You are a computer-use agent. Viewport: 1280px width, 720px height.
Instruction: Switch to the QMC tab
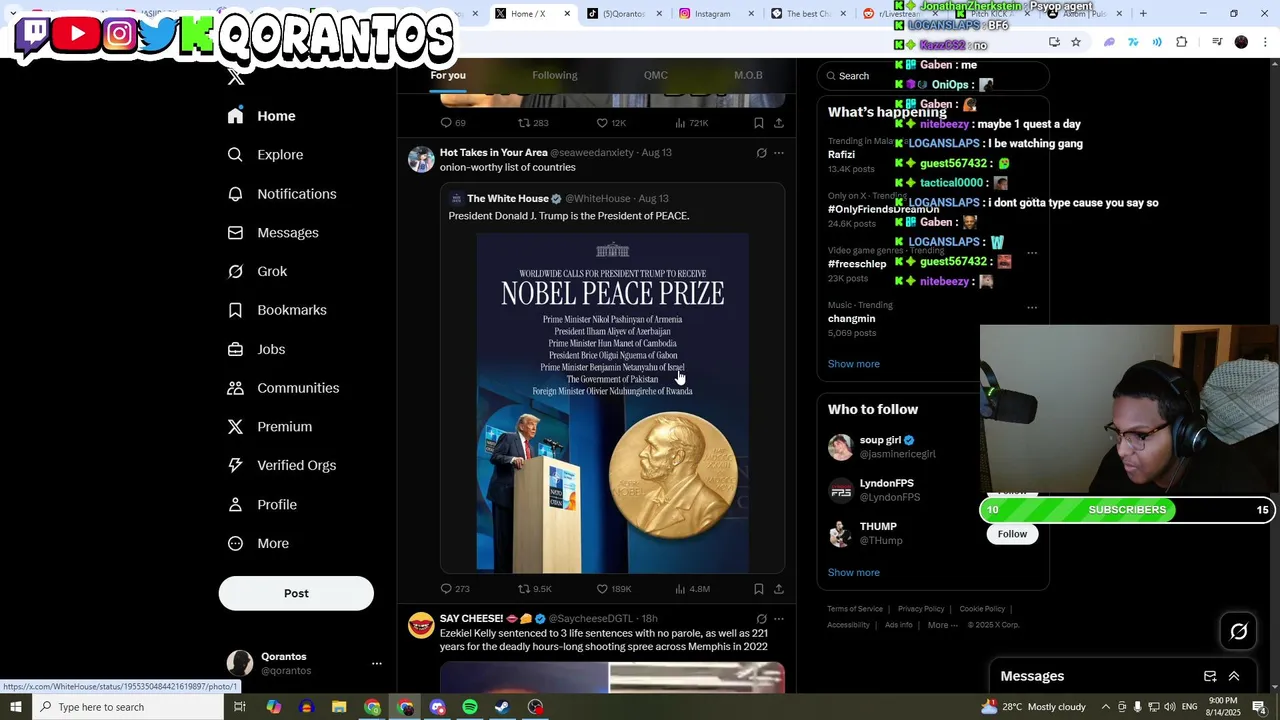[x=656, y=75]
